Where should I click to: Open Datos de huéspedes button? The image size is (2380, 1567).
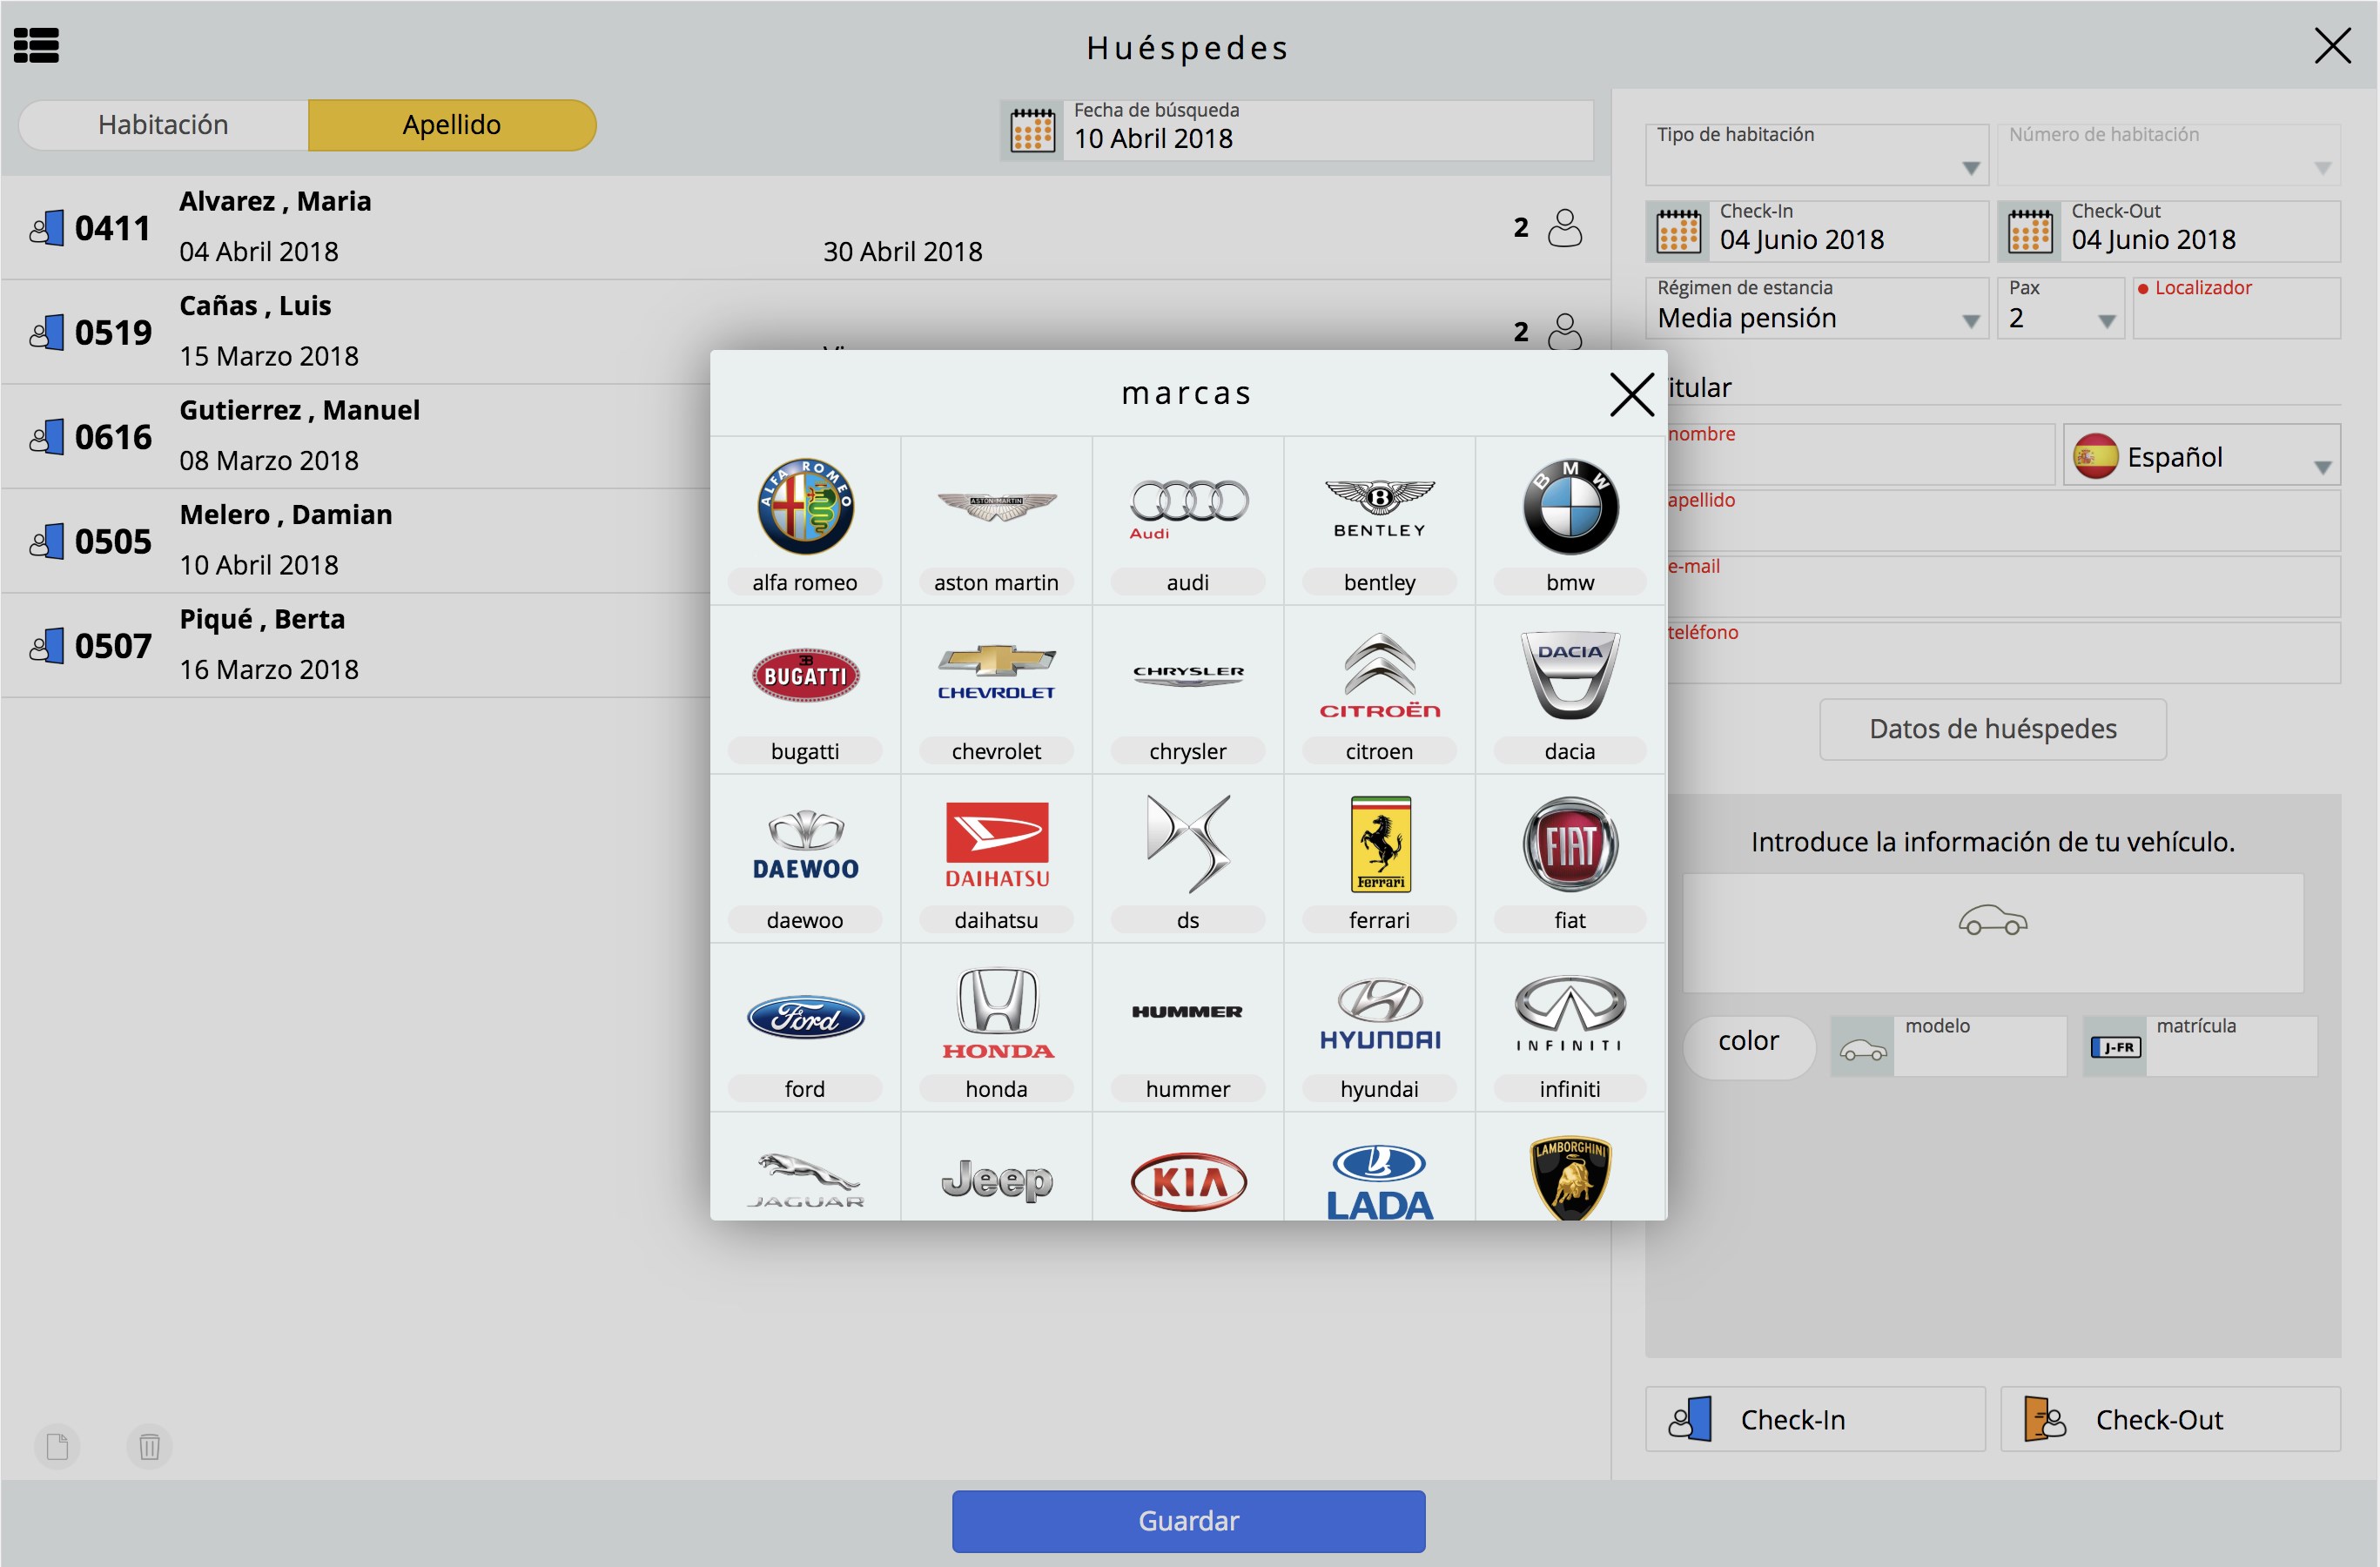(x=1993, y=729)
